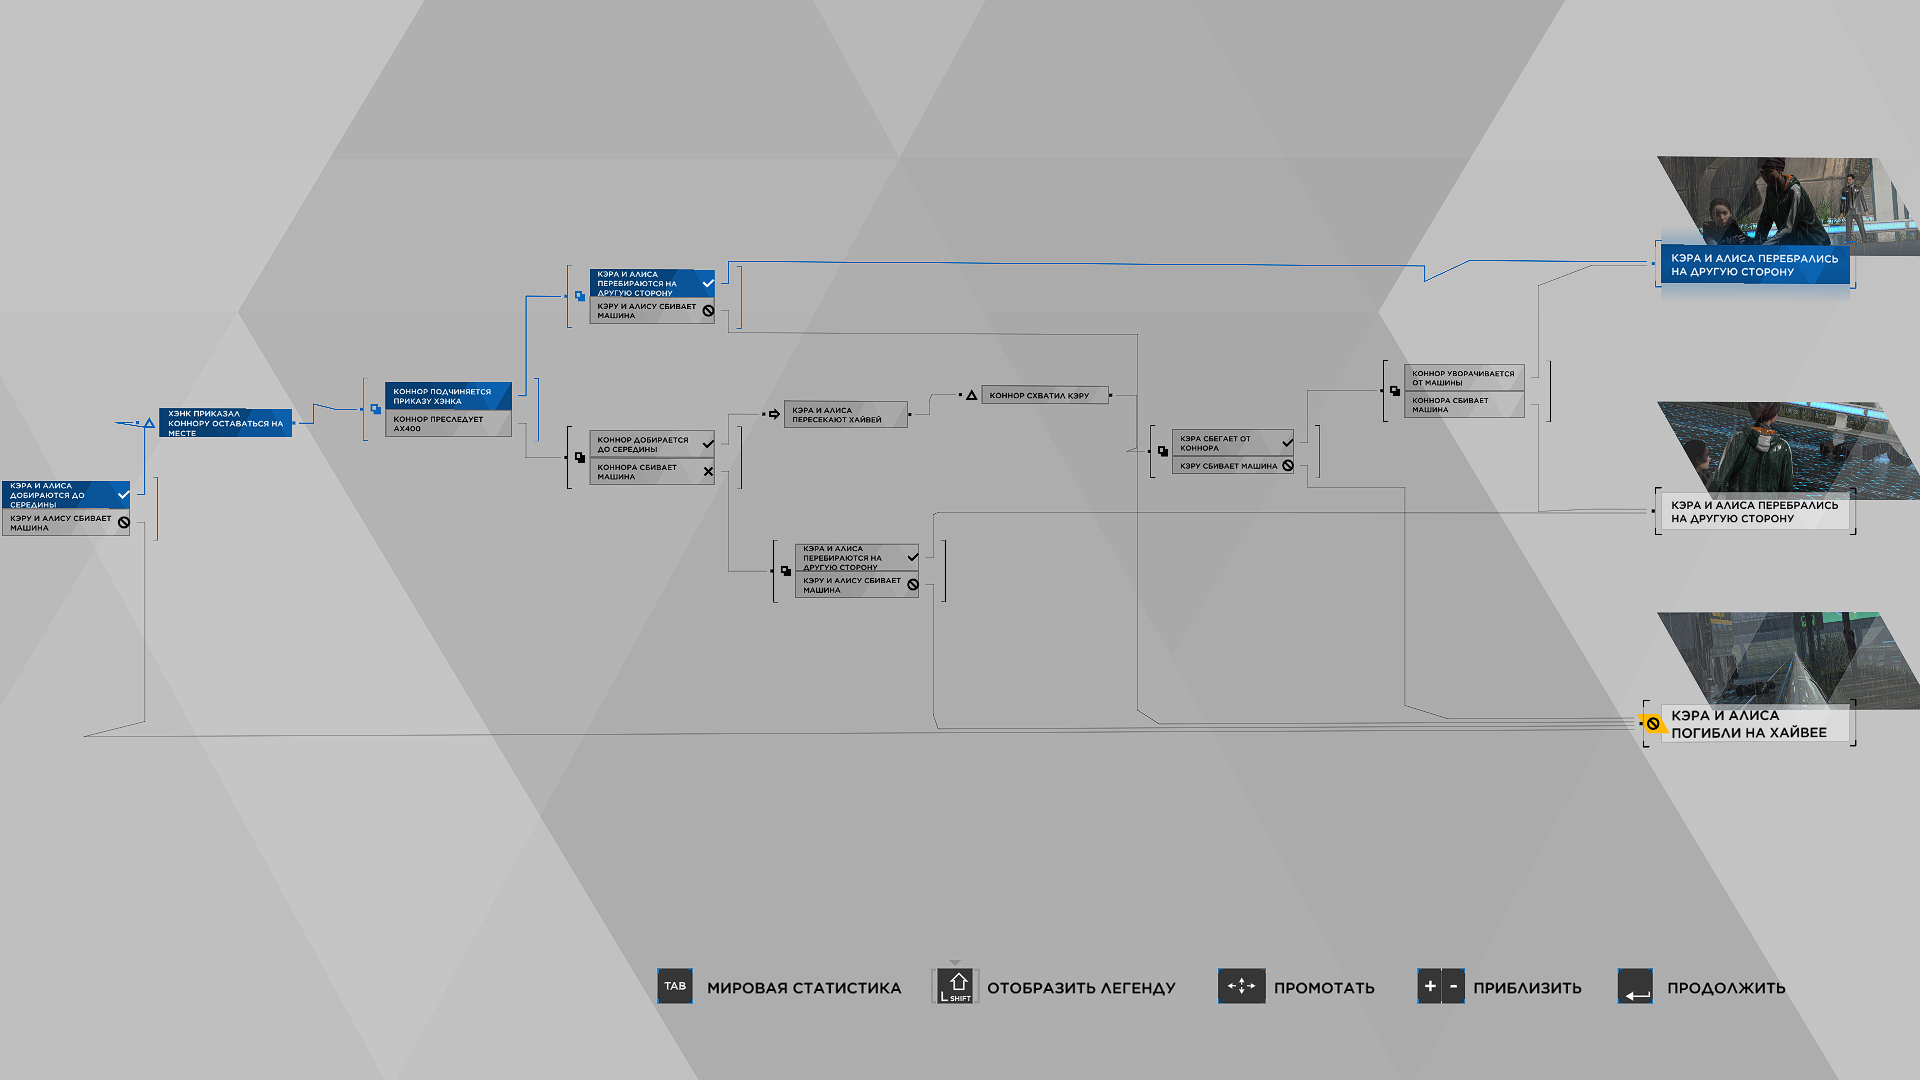This screenshot has width=1920, height=1080.
Task: Select node КОННОР ПРЕСЛЕДУЕТ AX400
Action: click(x=448, y=424)
